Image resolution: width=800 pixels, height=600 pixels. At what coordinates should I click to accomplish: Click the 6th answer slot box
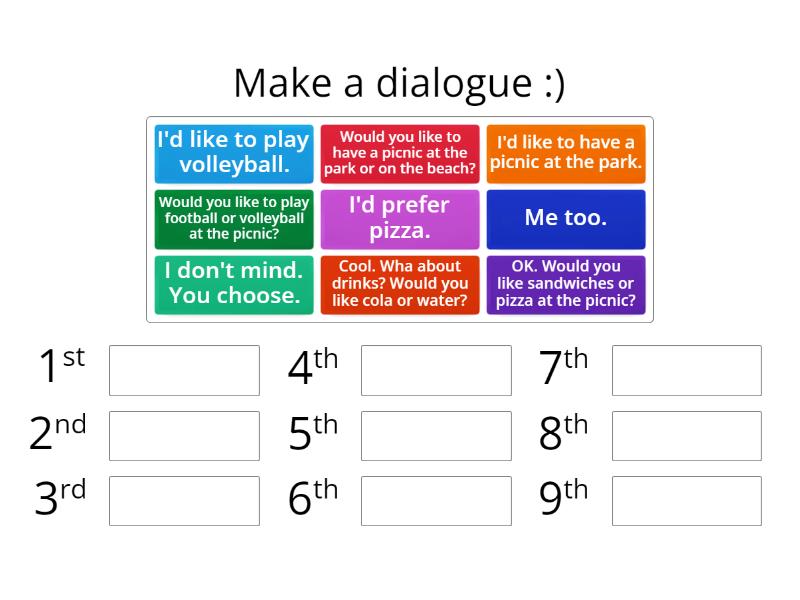pyautogui.click(x=436, y=501)
